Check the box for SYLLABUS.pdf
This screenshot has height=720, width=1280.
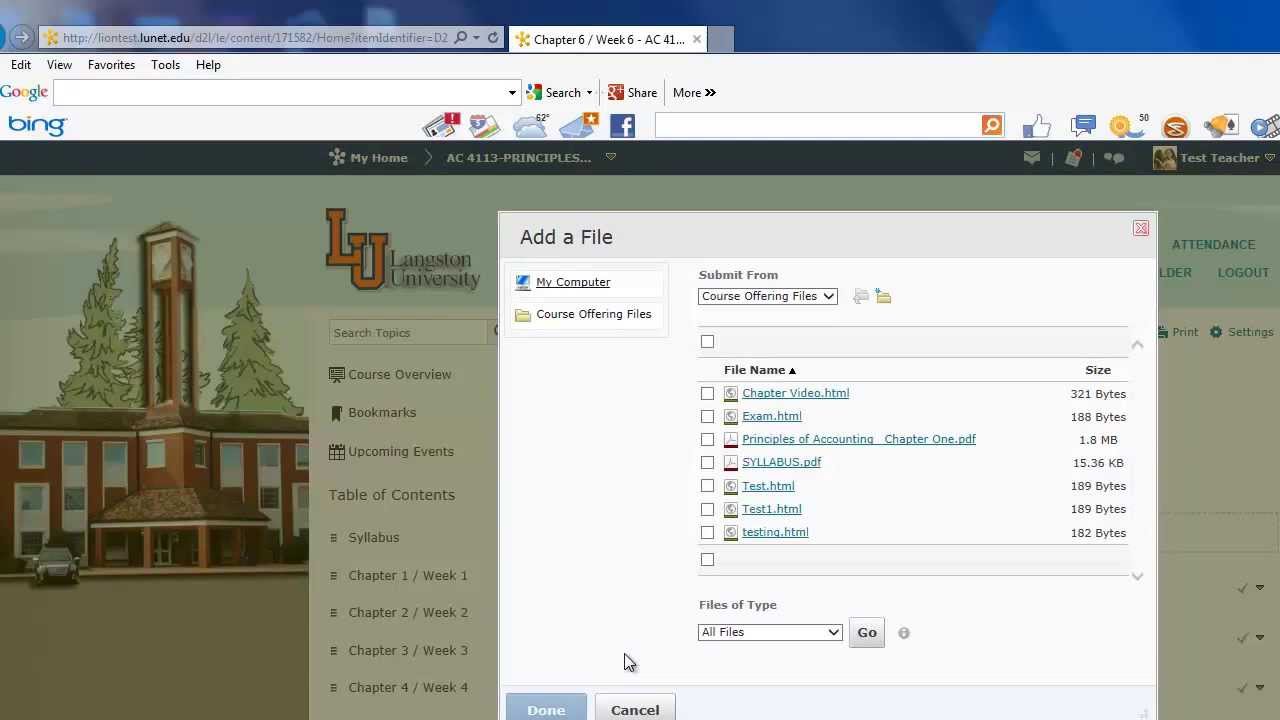coord(707,463)
